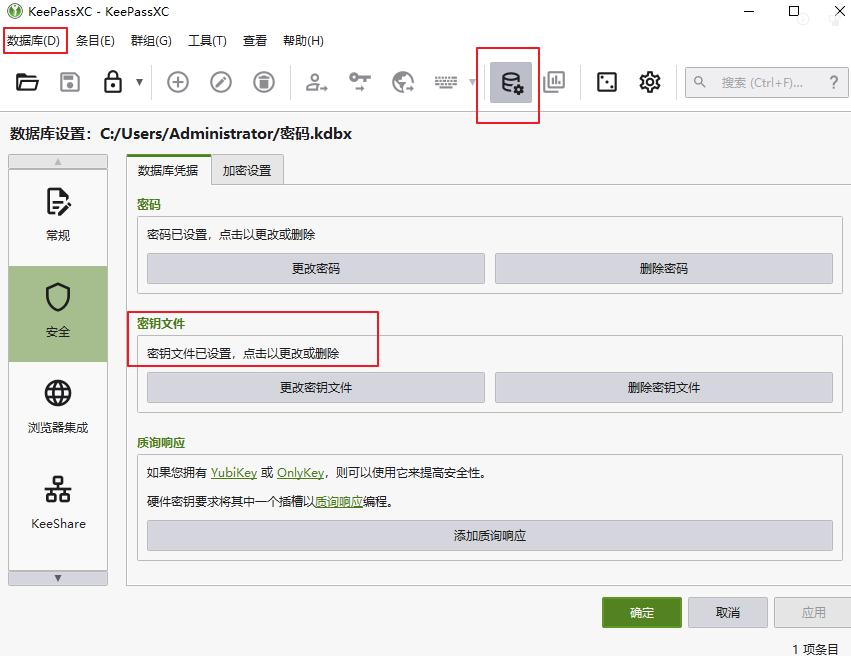This screenshot has height=656, width=851.
Task: Add a new entry with plus icon
Action: tap(177, 82)
